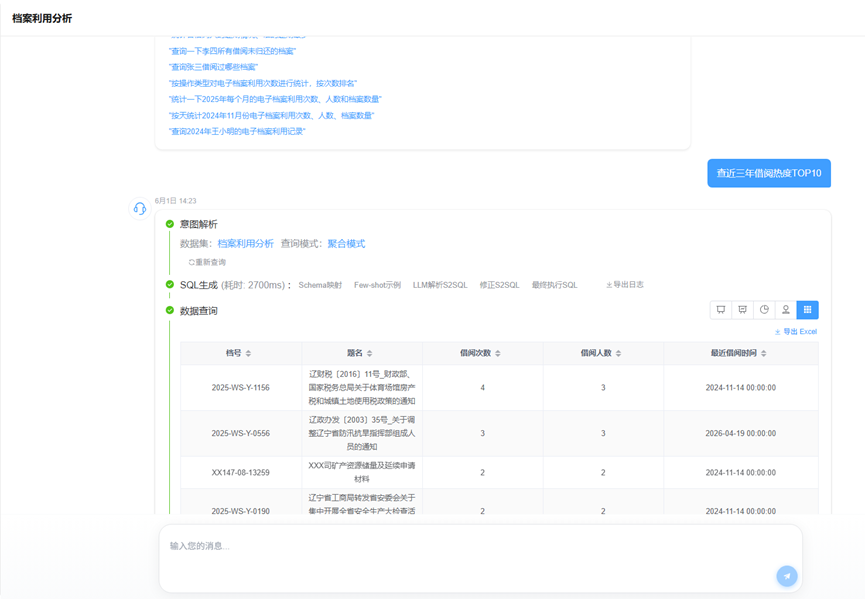Click the title starting 辽财税〔2016〕11号
865x599 pixels.
tap(362, 388)
